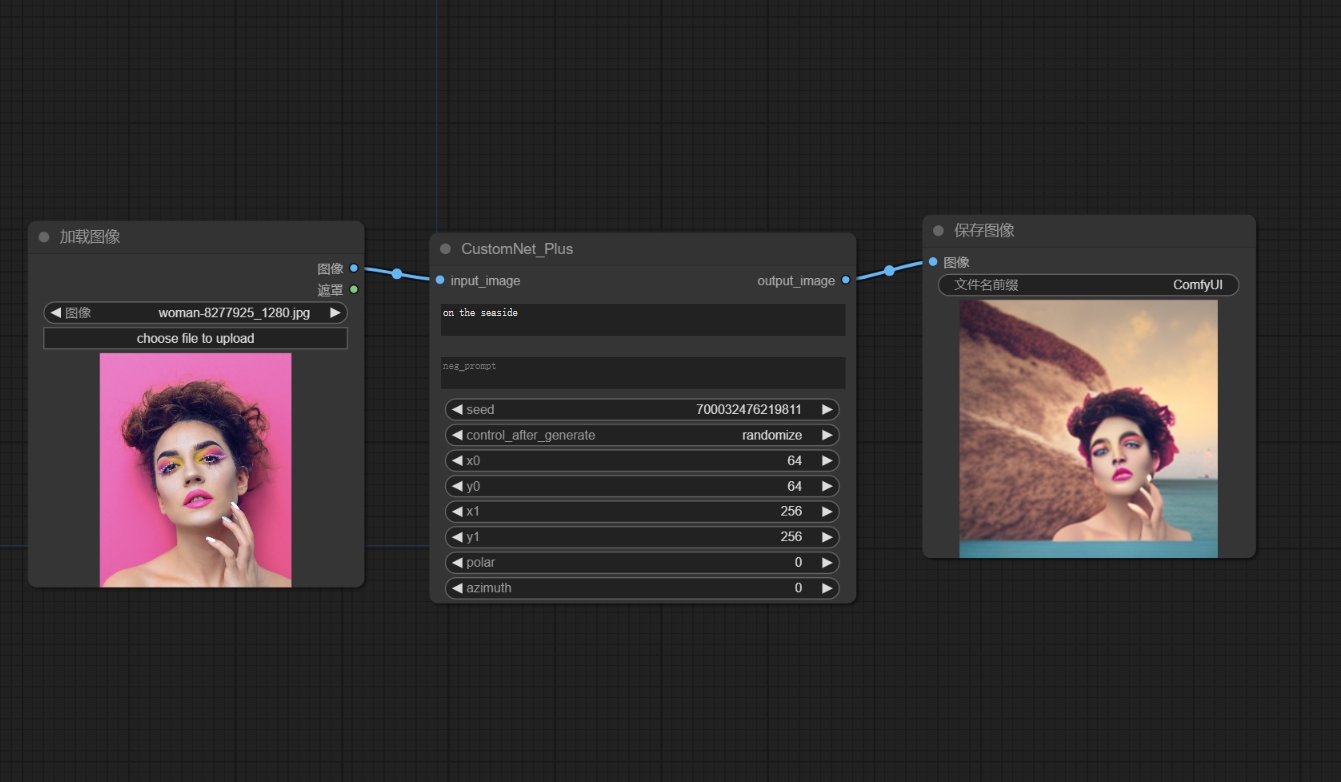The width and height of the screenshot is (1341, 782).
Task: Click the choose file to upload button
Action: [195, 338]
